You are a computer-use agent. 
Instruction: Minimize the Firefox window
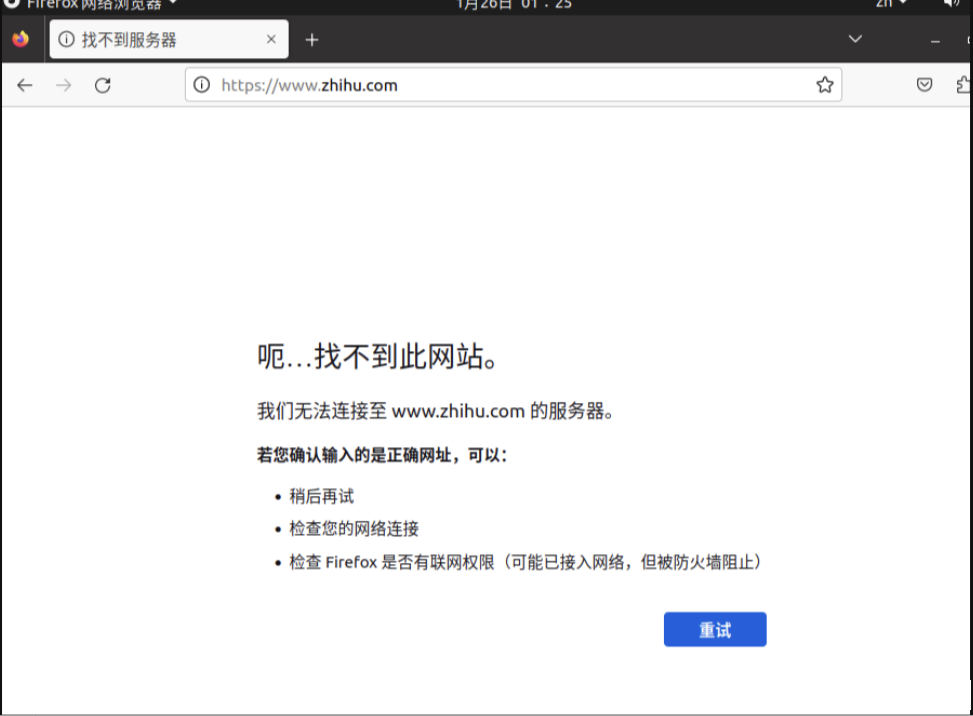(935, 41)
